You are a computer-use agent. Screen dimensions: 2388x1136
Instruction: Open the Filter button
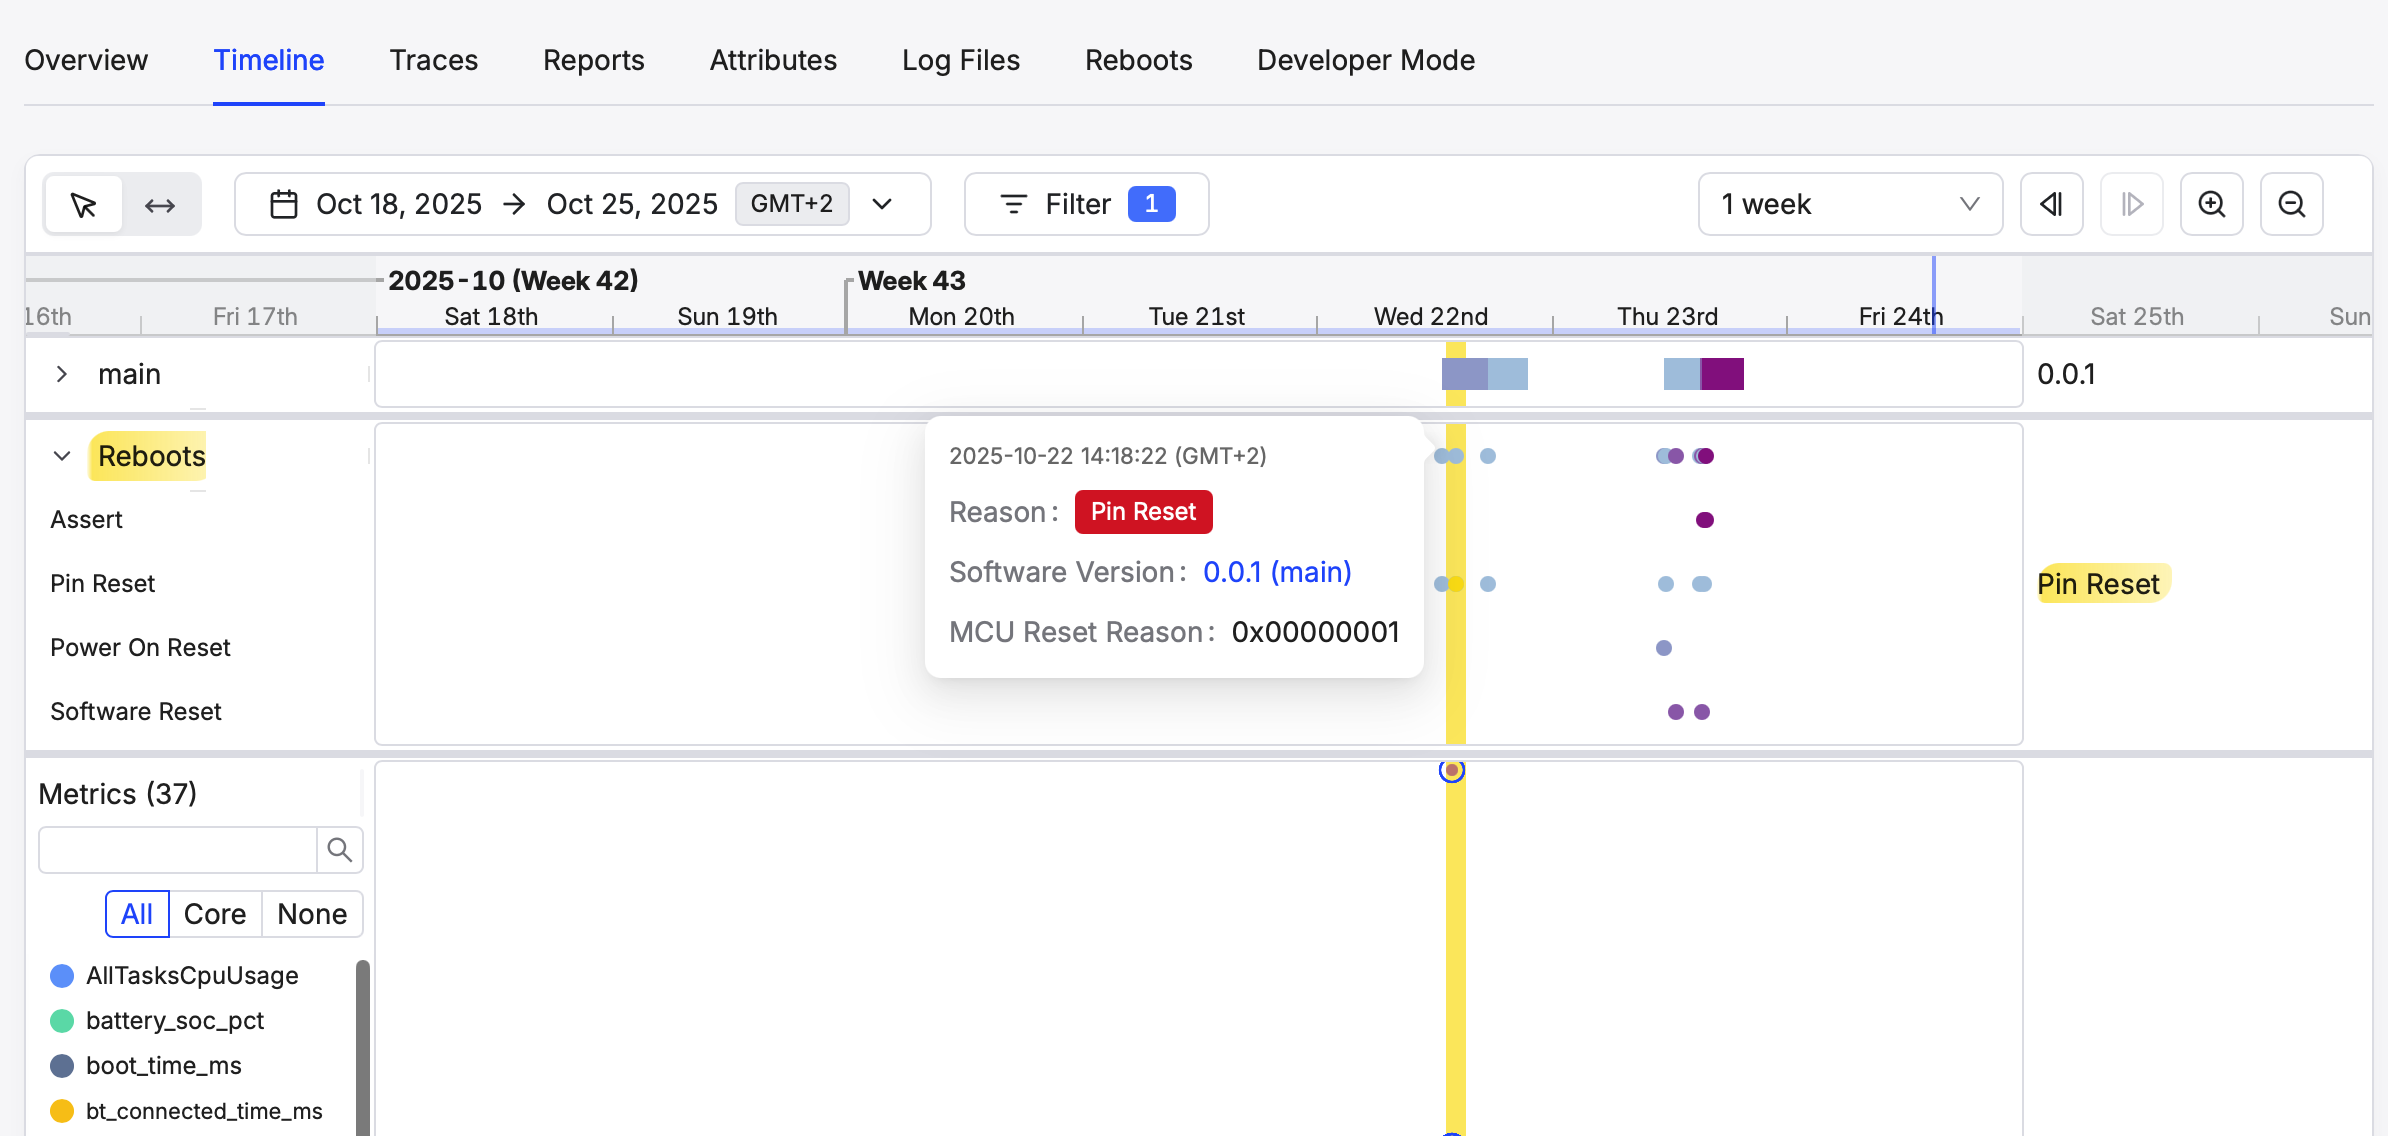(1086, 205)
